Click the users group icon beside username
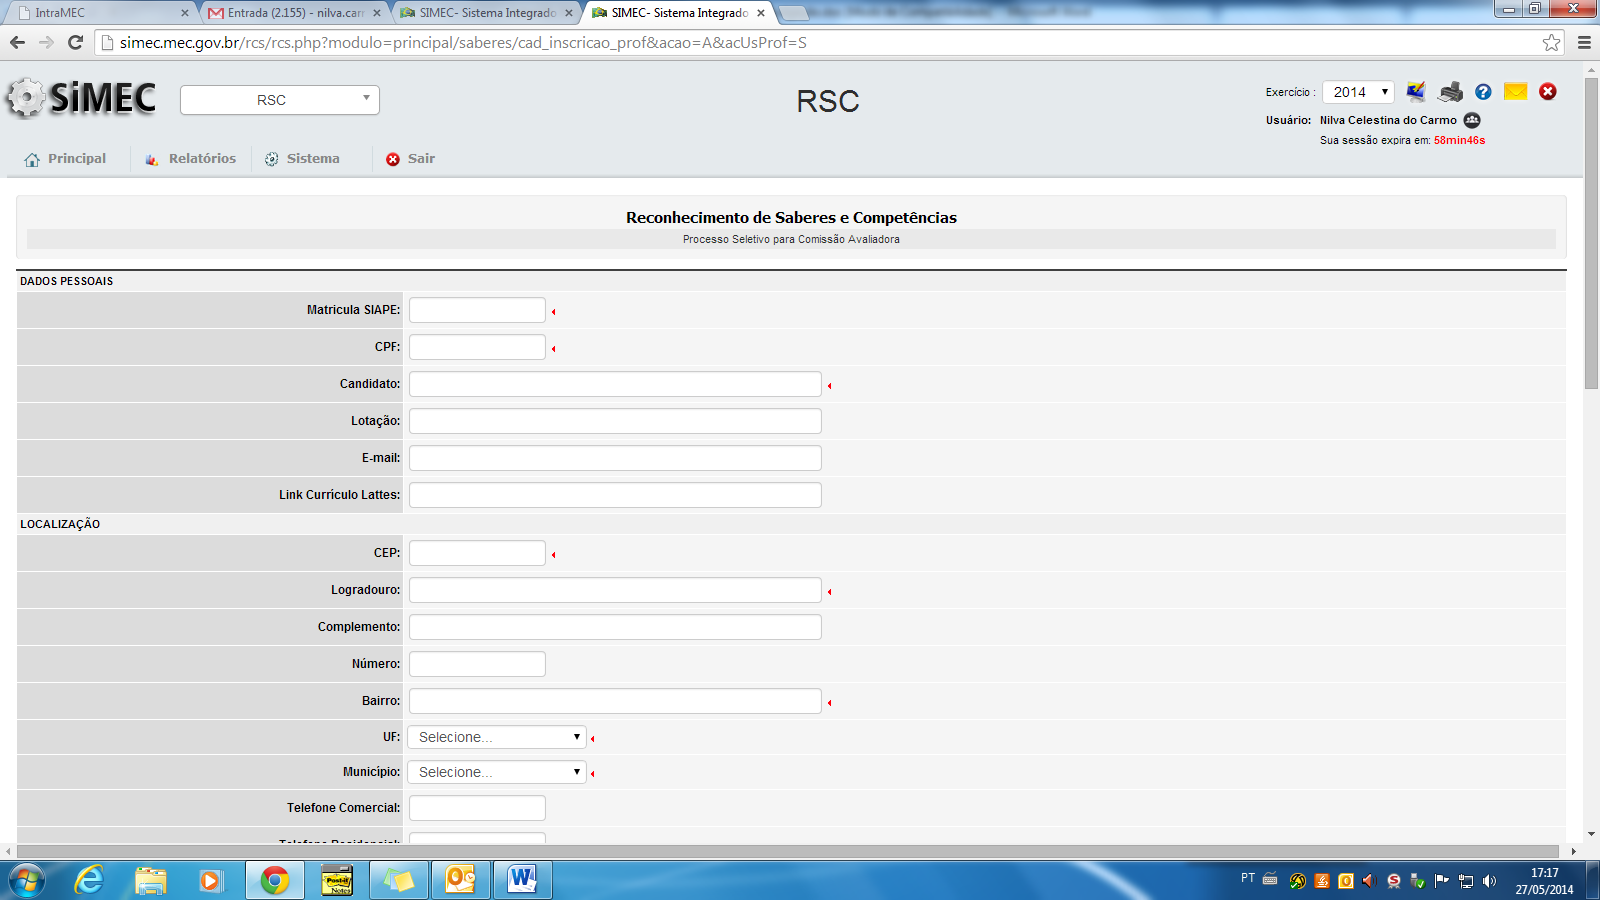Image resolution: width=1600 pixels, height=900 pixels. (1472, 120)
